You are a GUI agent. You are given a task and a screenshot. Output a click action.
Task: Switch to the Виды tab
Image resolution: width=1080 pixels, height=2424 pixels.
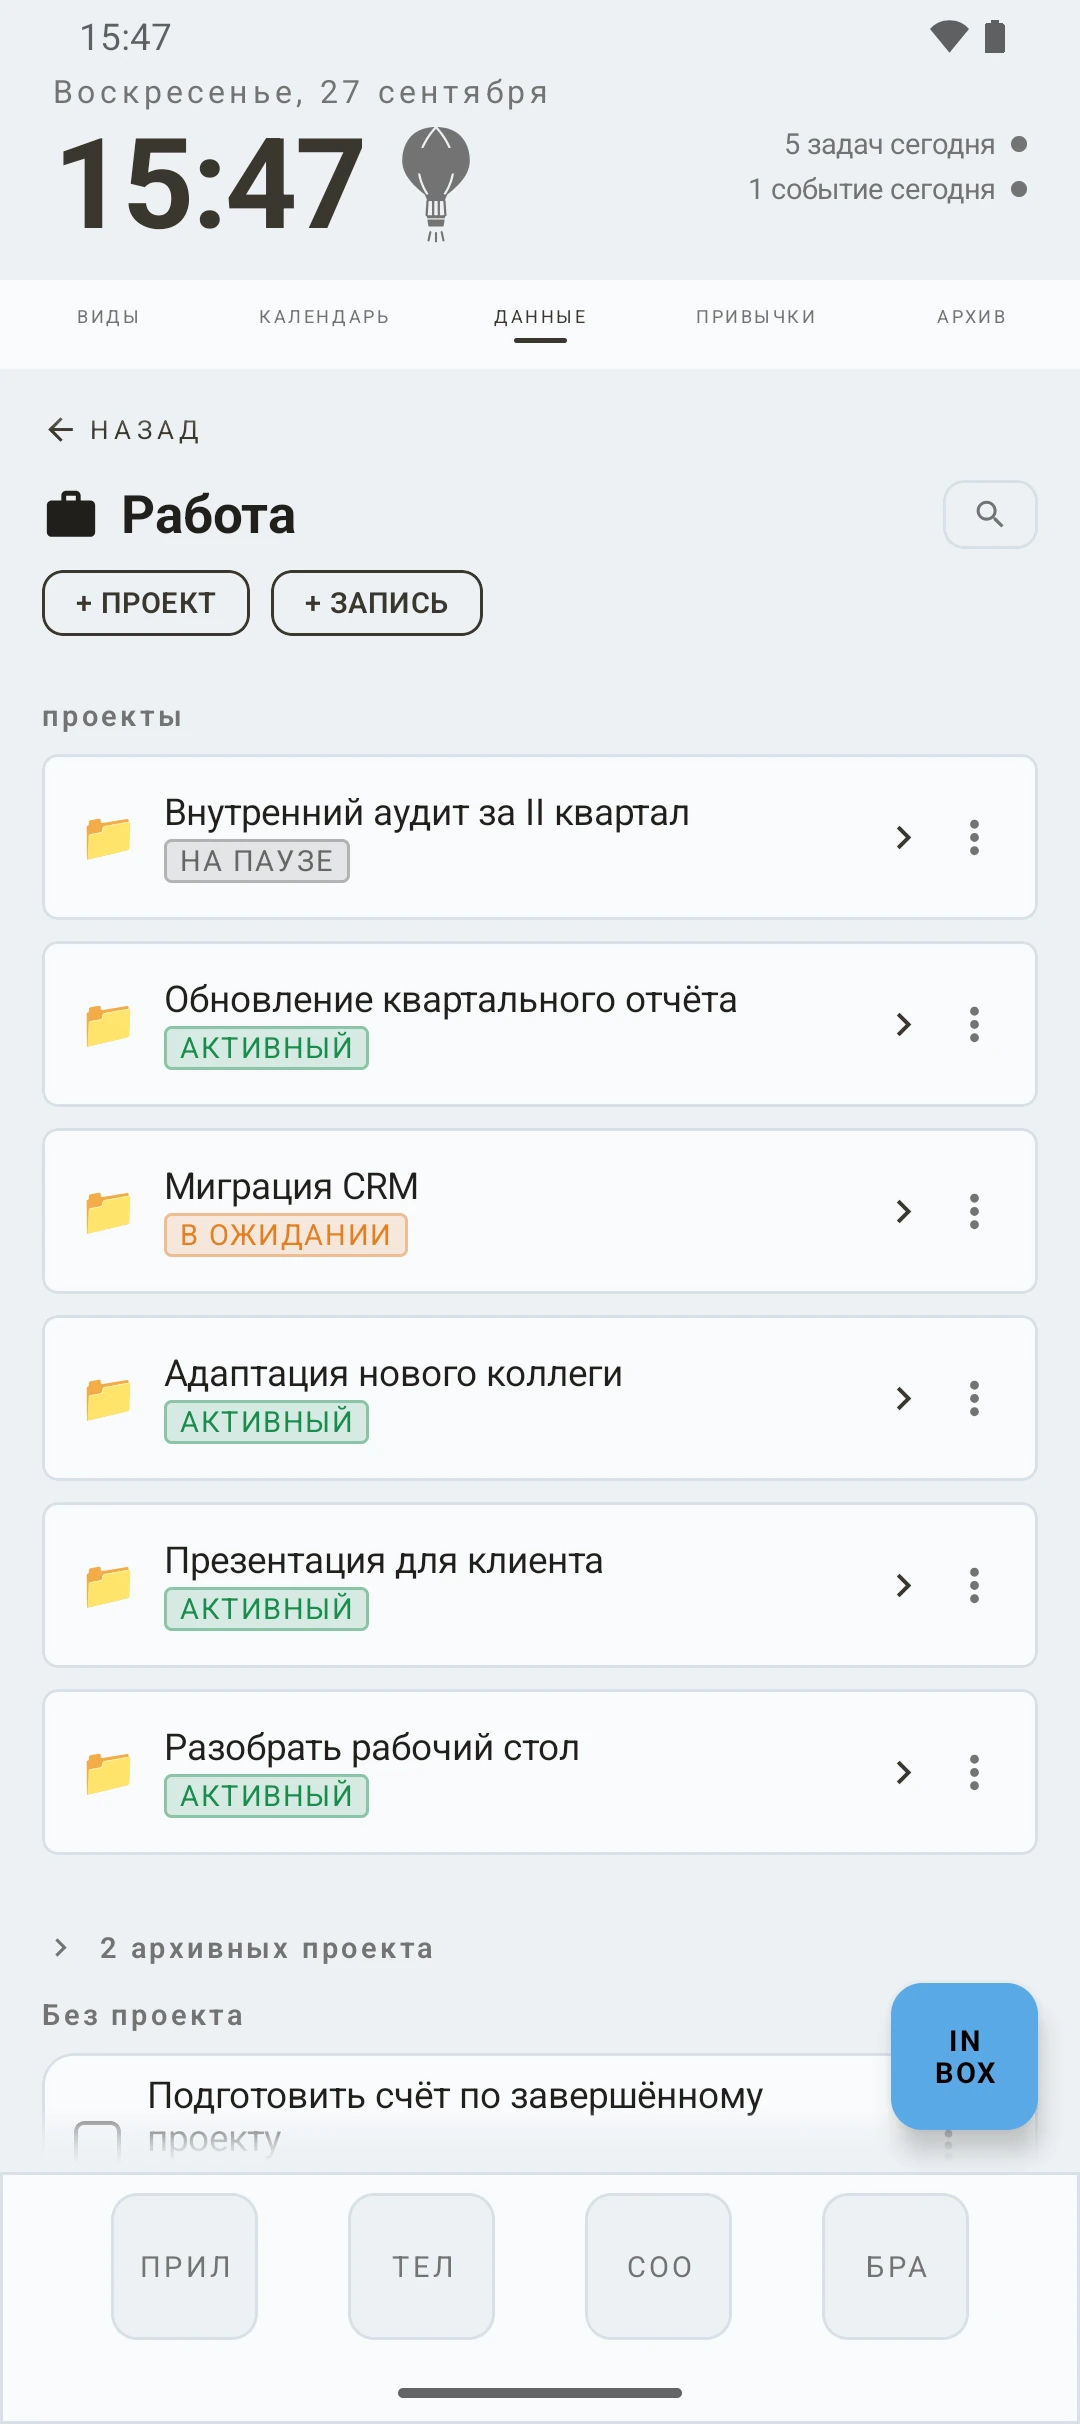pyautogui.click(x=108, y=317)
